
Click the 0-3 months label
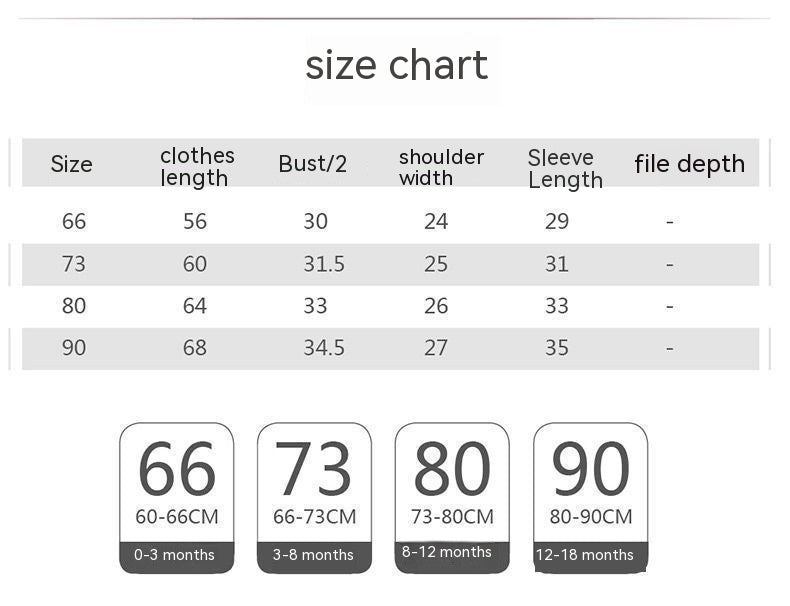pyautogui.click(x=175, y=555)
